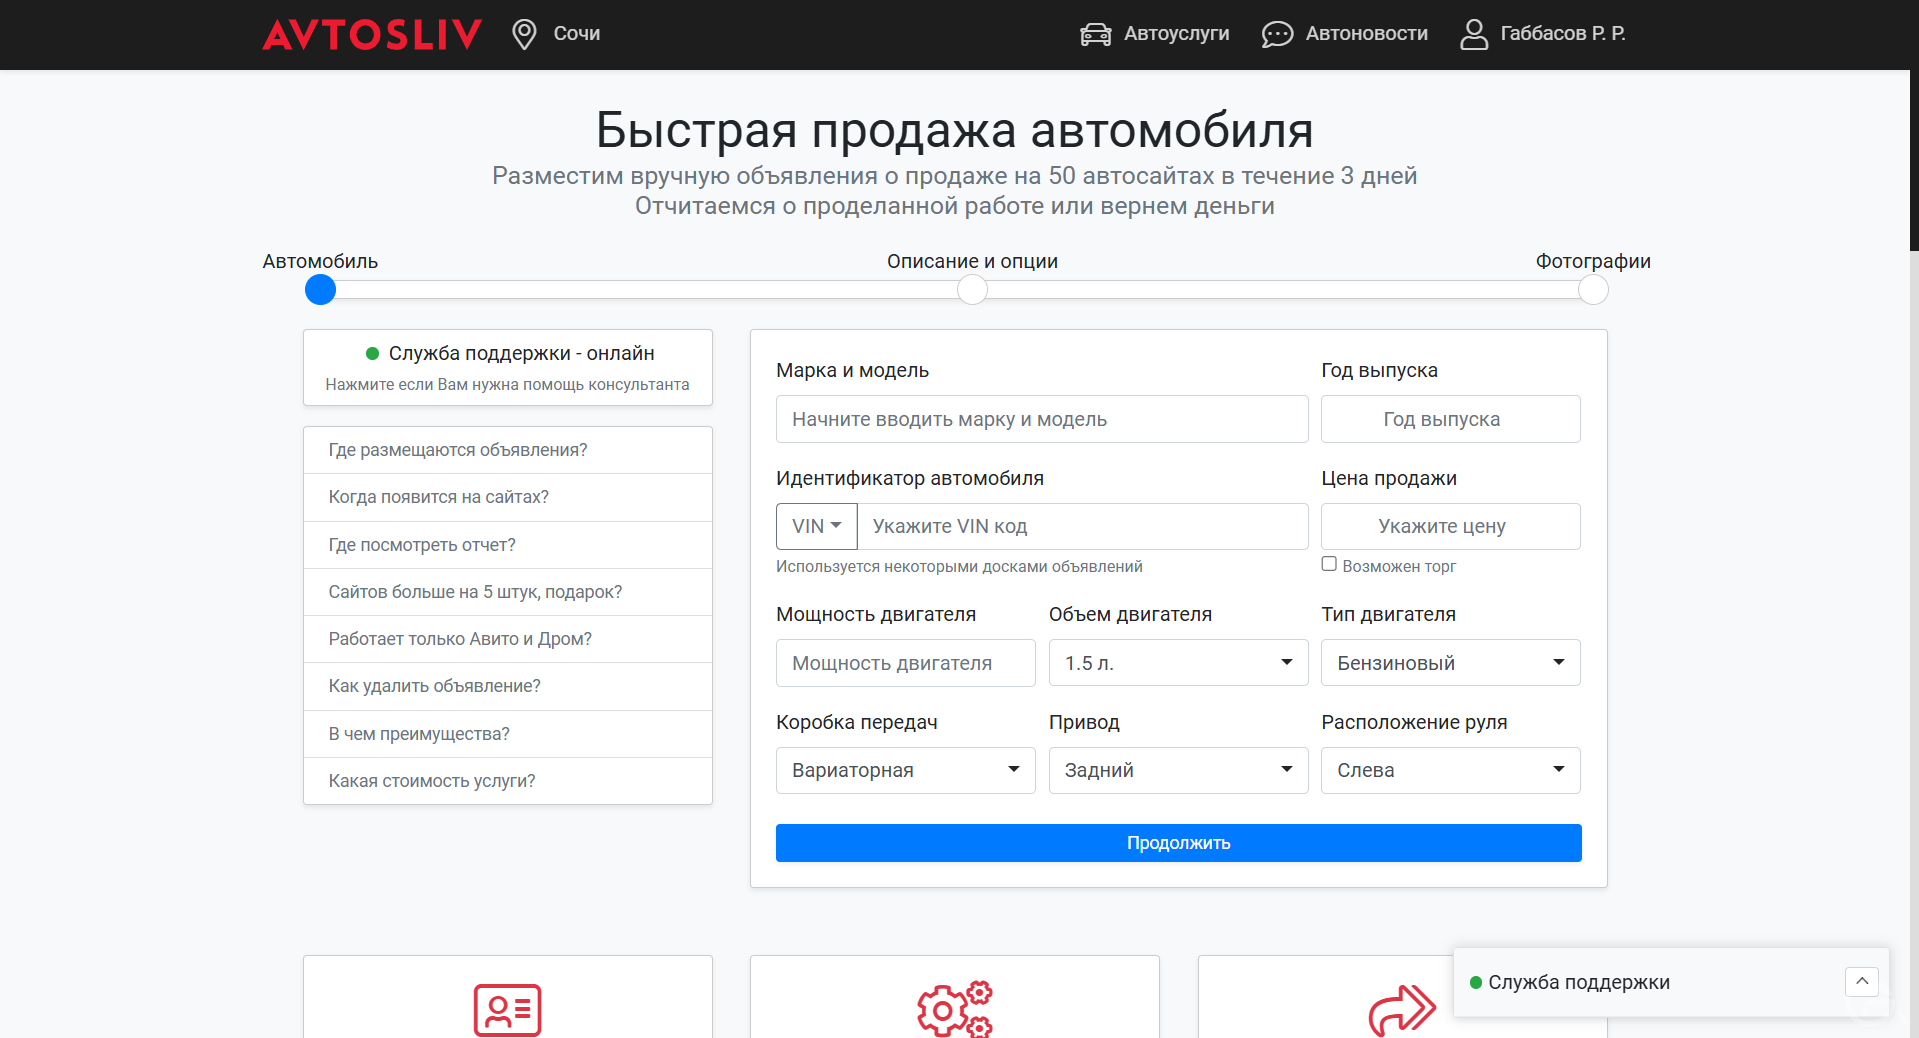Viewport: 1919px width, 1038px height.
Task: Click the location pin next to Сочи
Action: pos(523,33)
